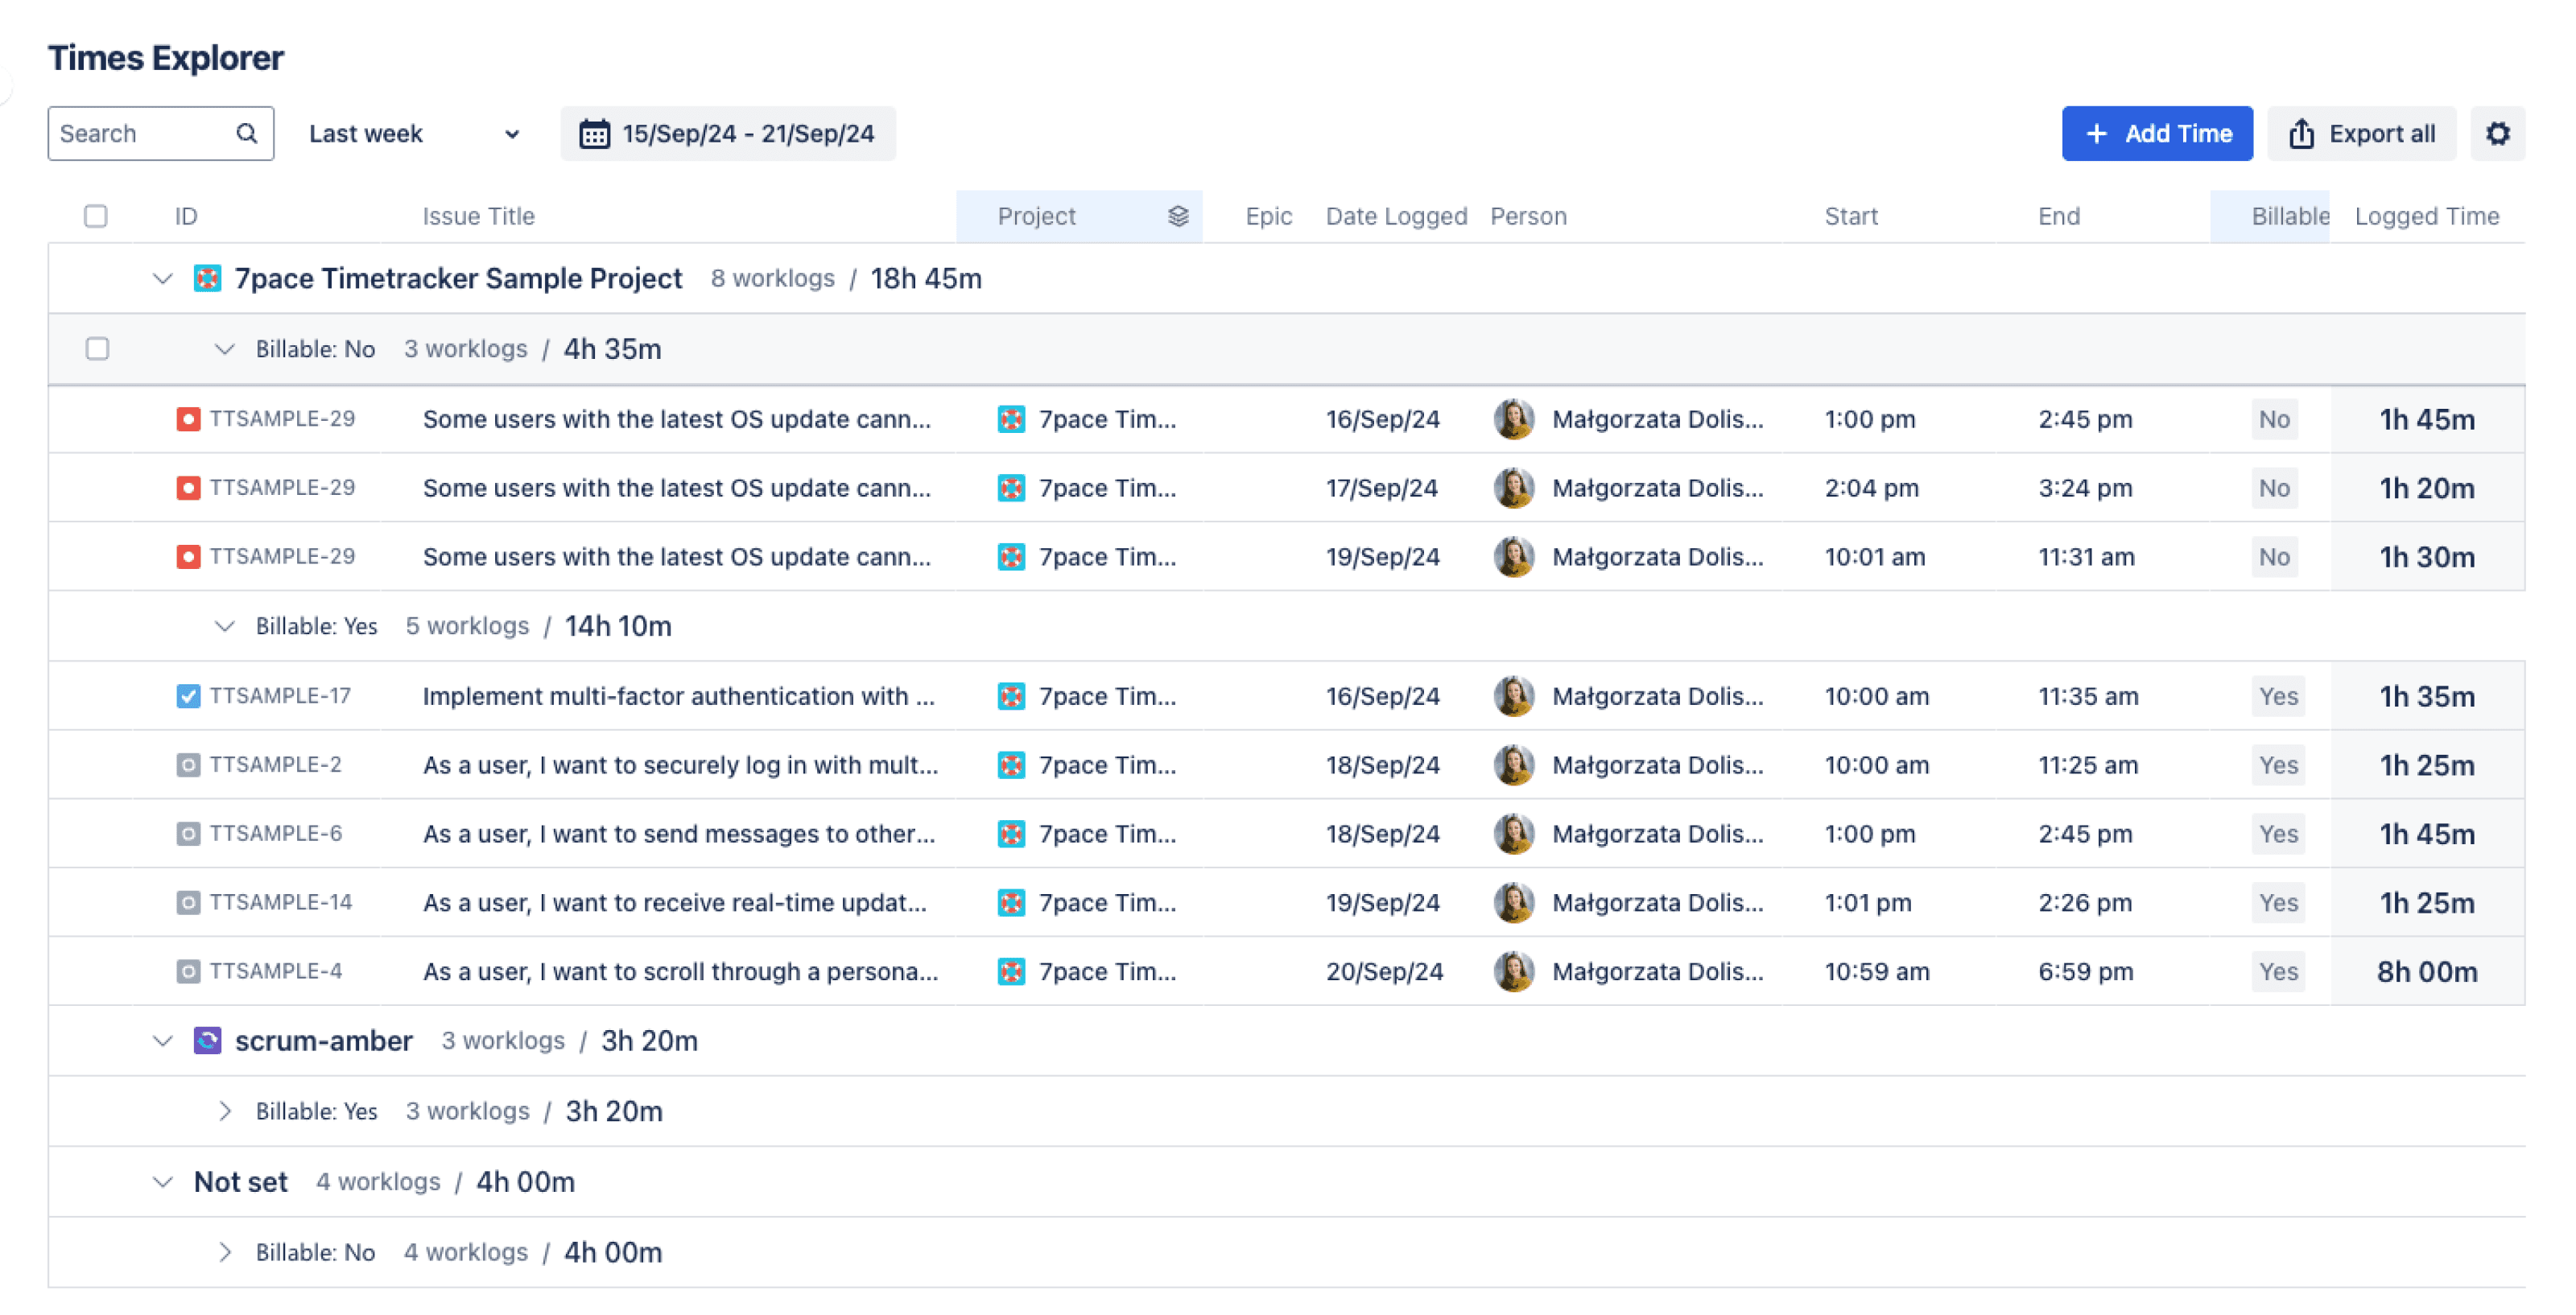Viewport: 2576px width, 1315px height.
Task: Click story icon next to TTSAMPLE-14
Action: coord(188,903)
